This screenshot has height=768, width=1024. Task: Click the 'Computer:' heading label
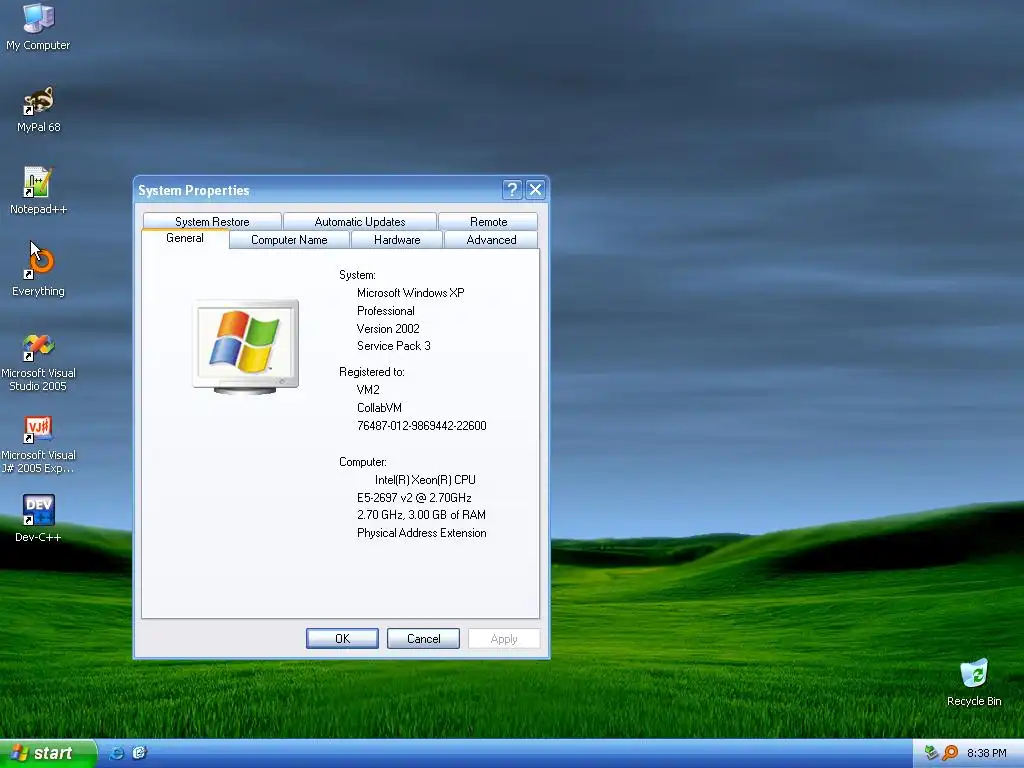(362, 462)
